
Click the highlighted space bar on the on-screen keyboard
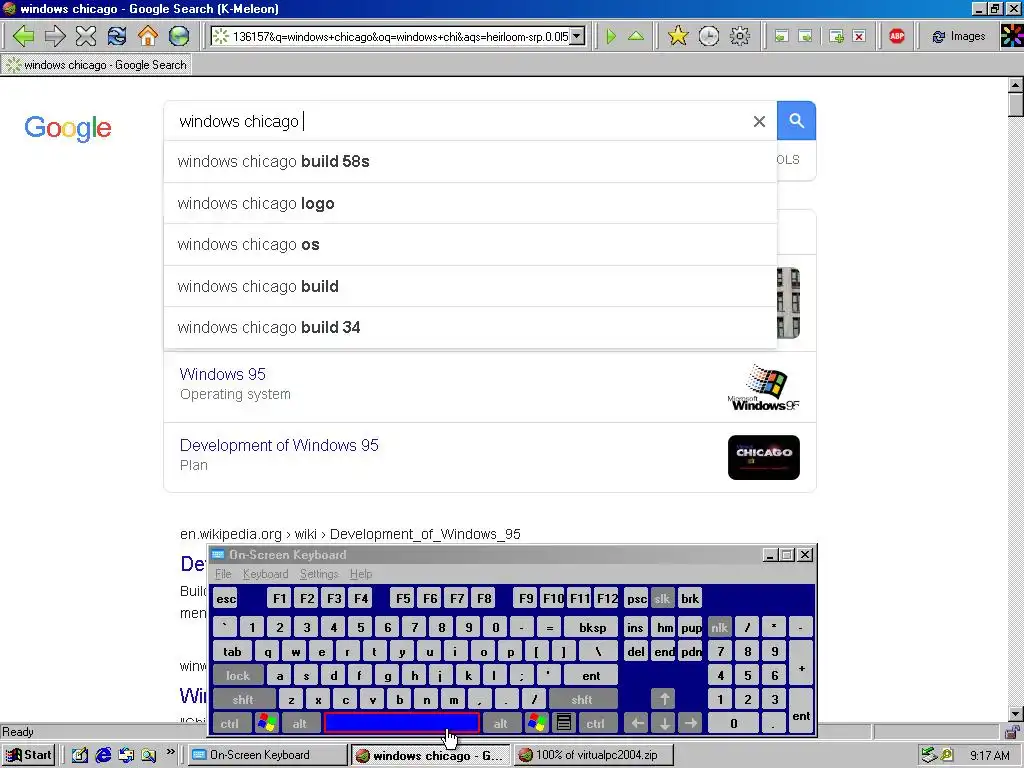click(402, 724)
